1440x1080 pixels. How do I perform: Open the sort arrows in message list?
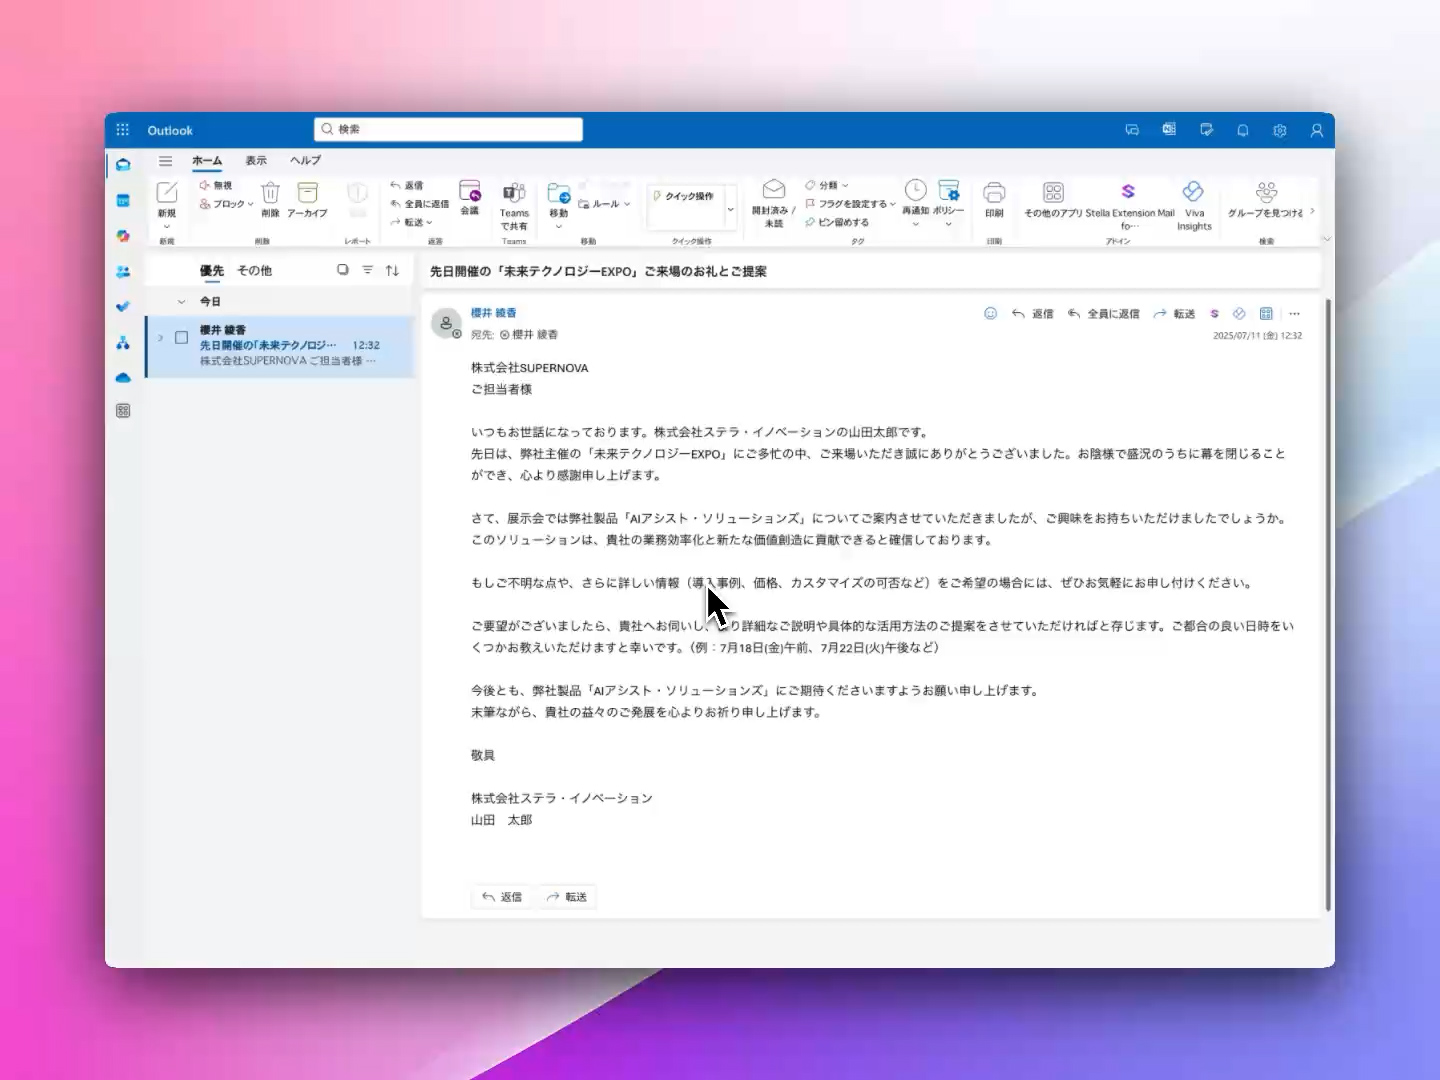(x=392, y=270)
